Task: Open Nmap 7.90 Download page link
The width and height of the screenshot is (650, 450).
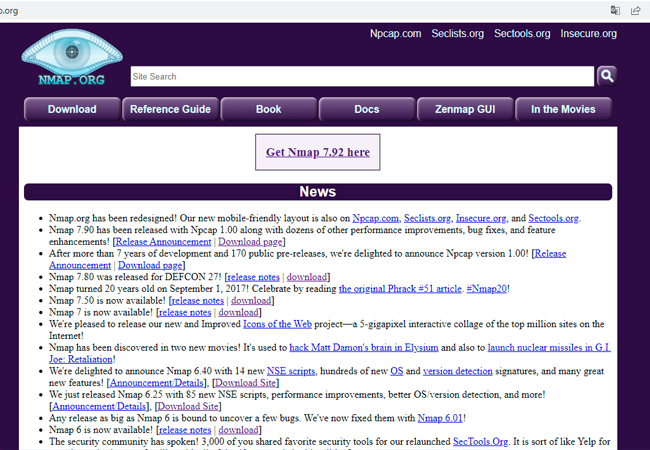Action: 250,242
